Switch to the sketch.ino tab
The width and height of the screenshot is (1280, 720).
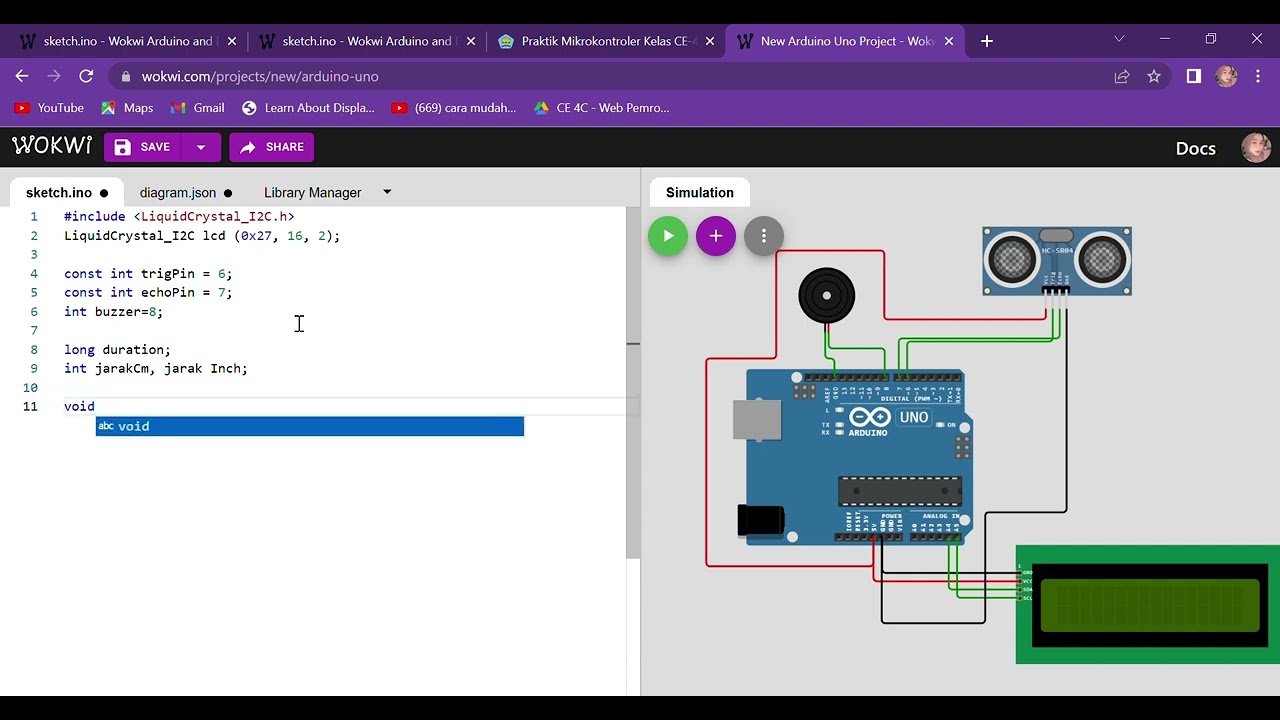coord(66,192)
